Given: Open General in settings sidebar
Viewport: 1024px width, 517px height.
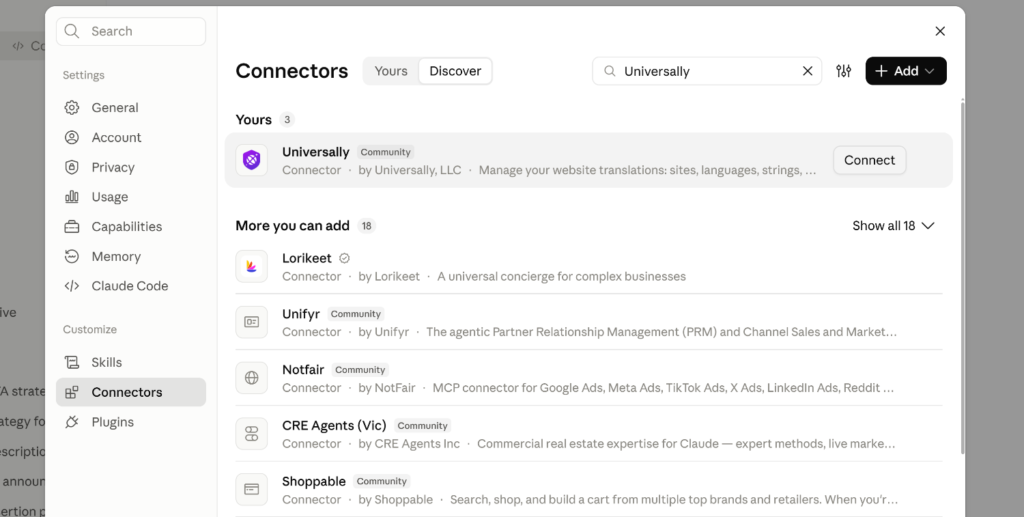Looking at the screenshot, I should (x=131, y=108).
